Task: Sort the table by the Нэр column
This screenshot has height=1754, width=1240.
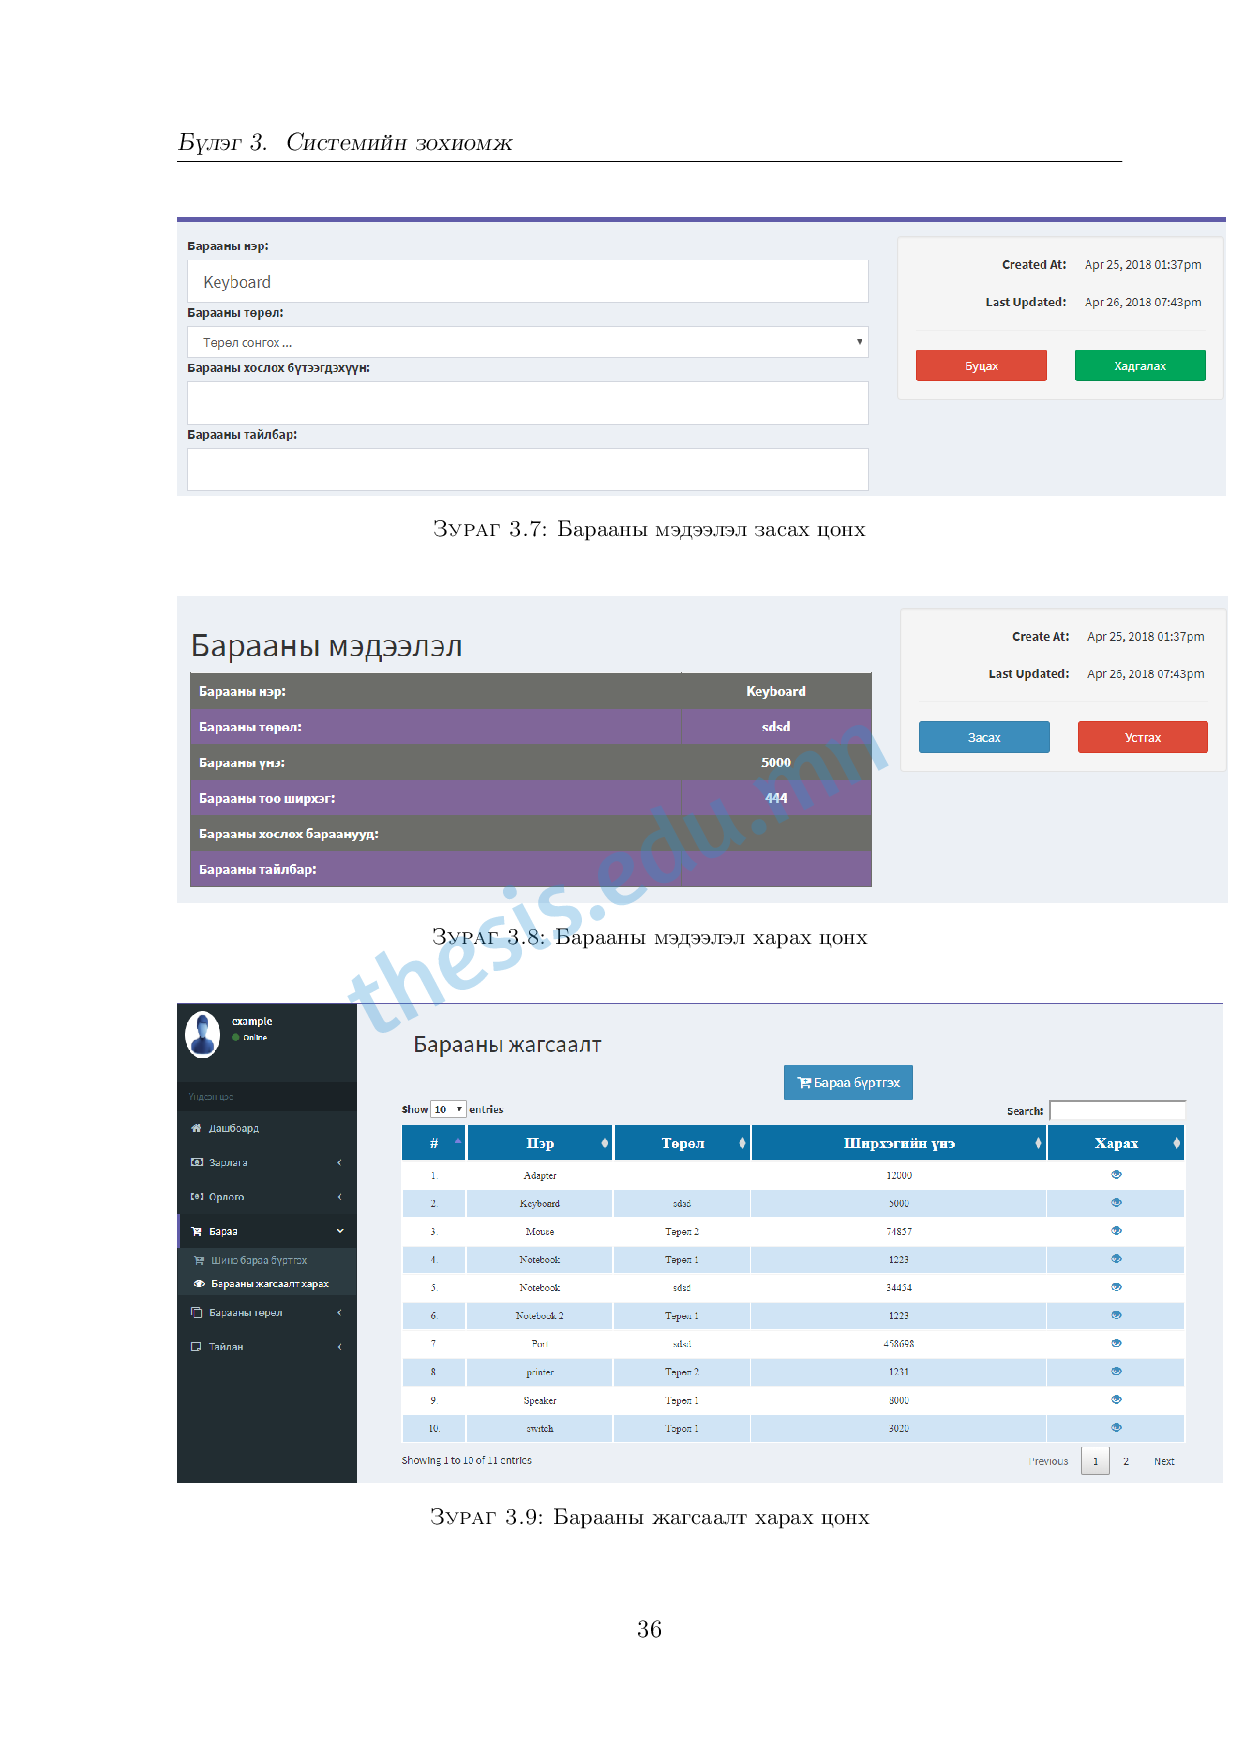Action: tap(604, 1143)
